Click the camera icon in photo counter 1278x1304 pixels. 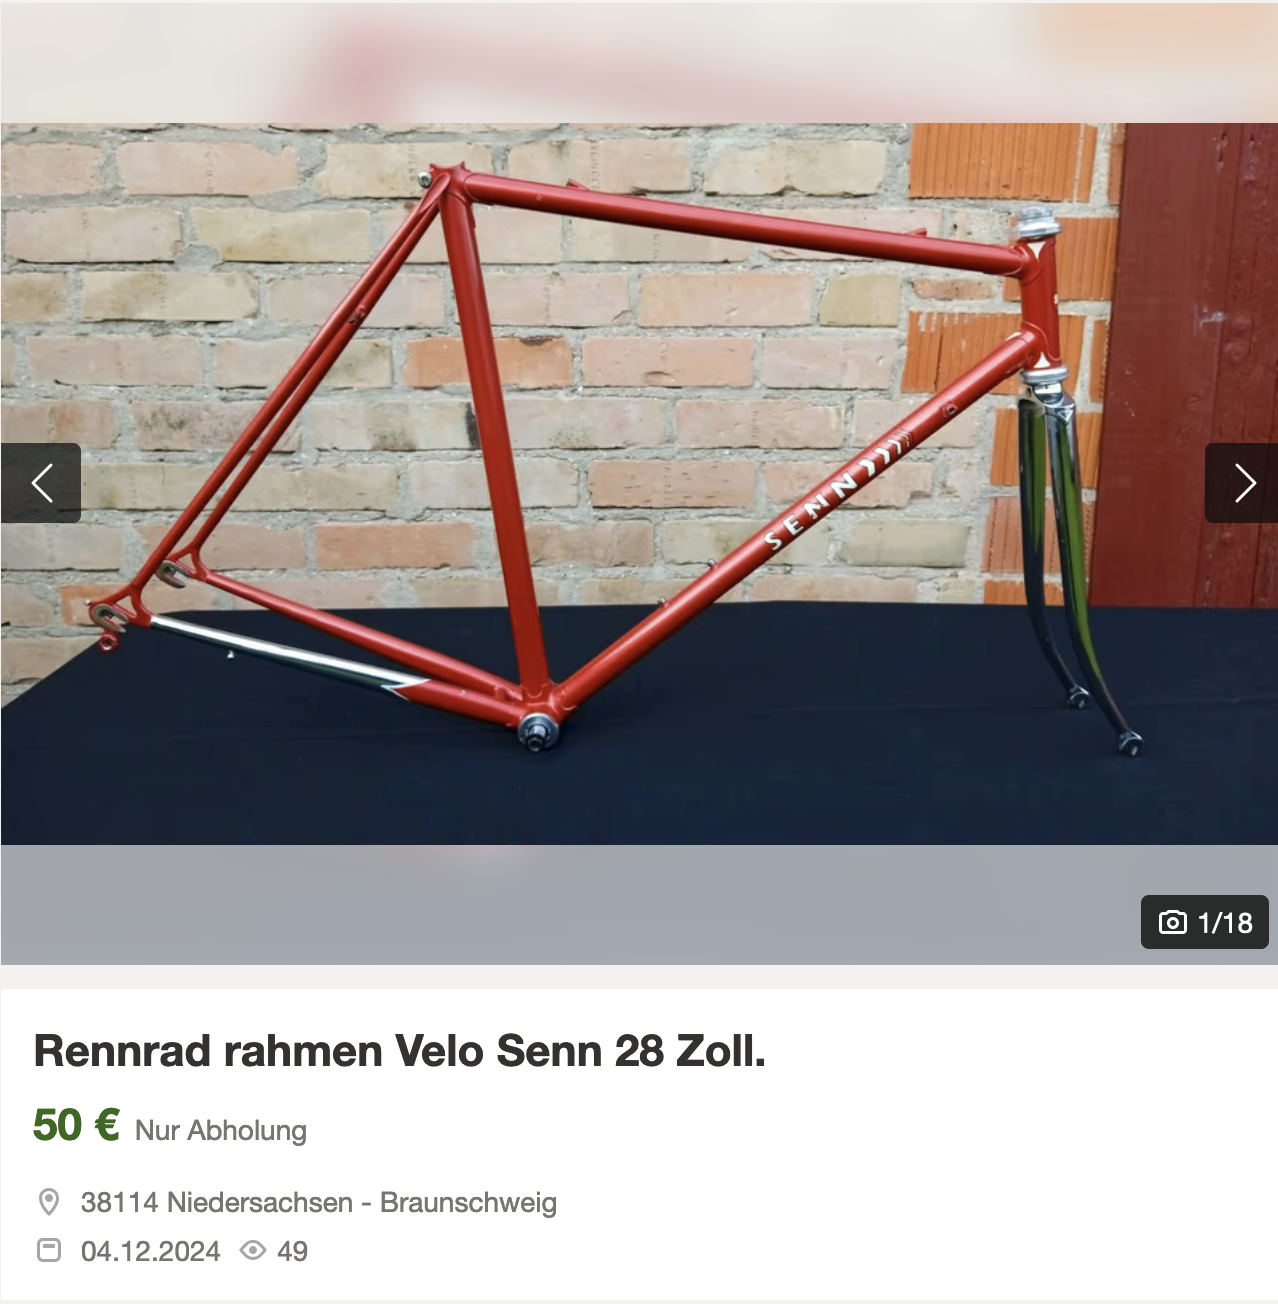(x=1172, y=922)
